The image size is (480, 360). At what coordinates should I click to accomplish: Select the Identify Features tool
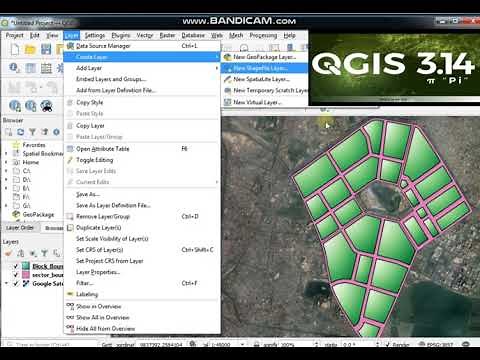pyautogui.click(x=14, y=68)
